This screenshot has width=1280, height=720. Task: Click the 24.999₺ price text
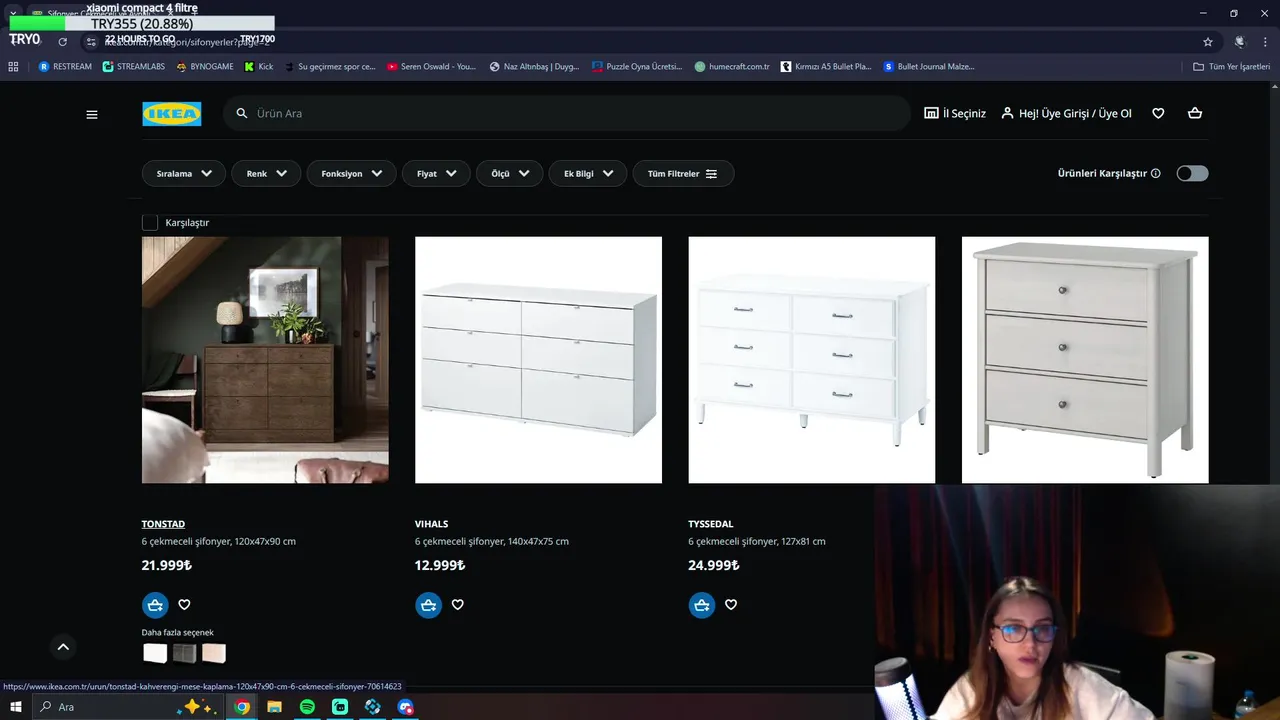(x=714, y=566)
